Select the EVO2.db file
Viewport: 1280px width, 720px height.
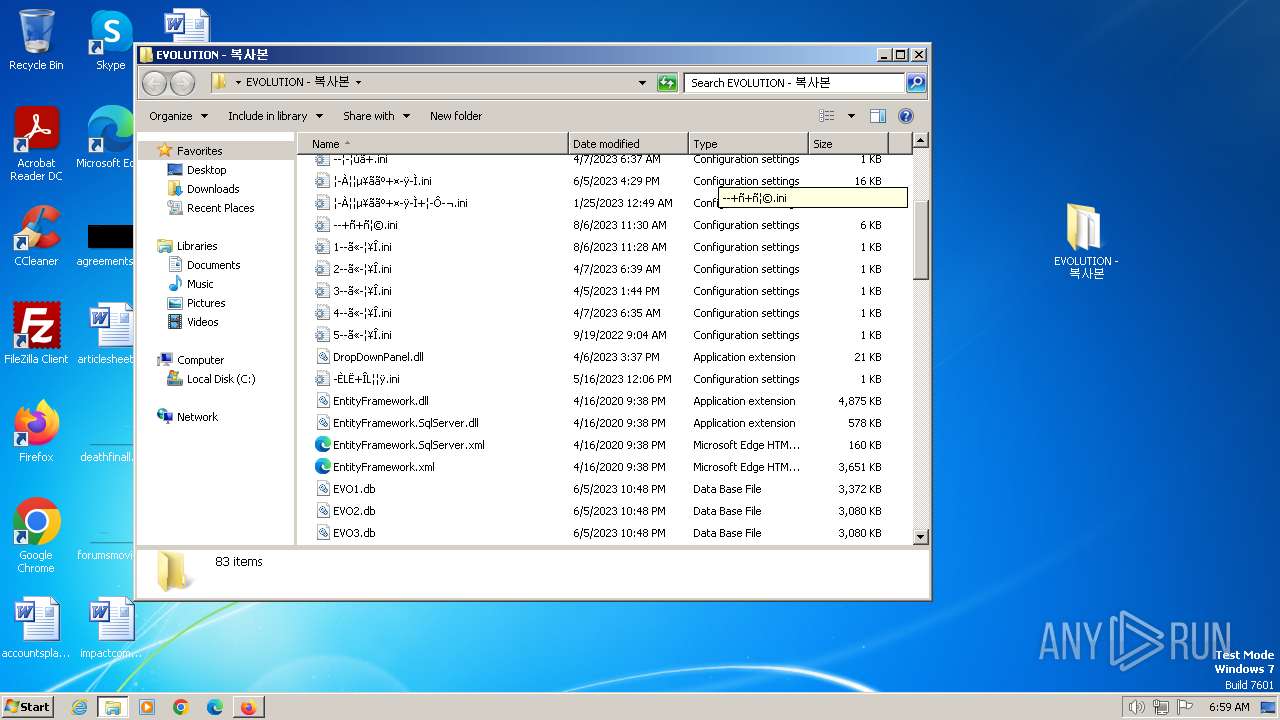point(354,511)
